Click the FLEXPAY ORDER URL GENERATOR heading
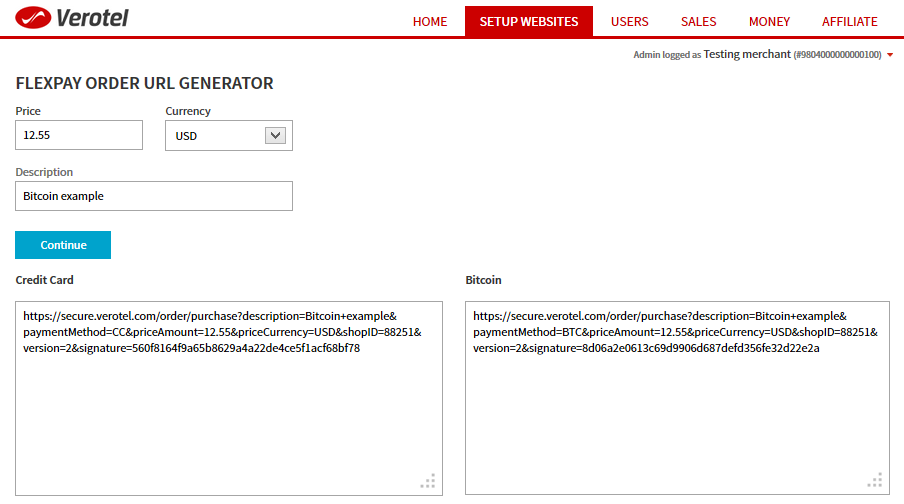The width and height of the screenshot is (904, 504). pos(145,83)
